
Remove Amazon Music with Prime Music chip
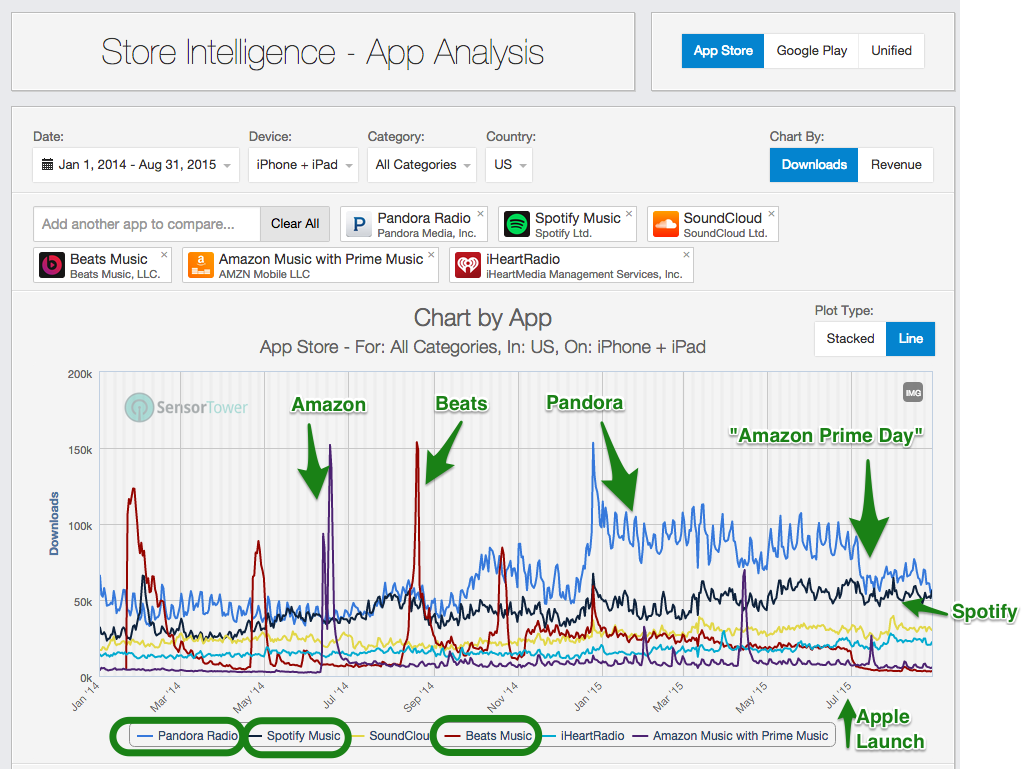pyautogui.click(x=431, y=255)
